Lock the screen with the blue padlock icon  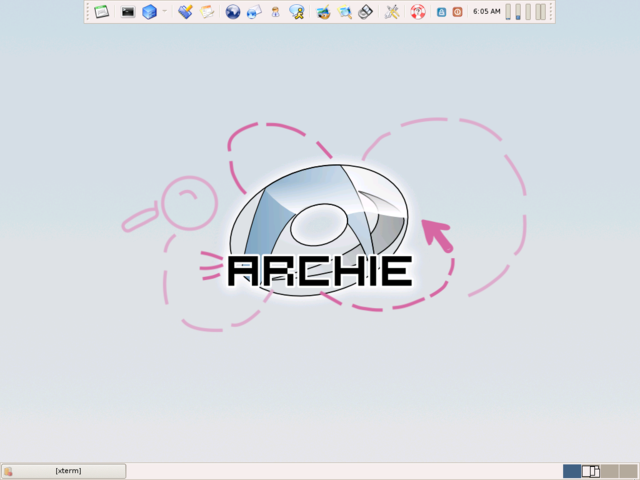pyautogui.click(x=441, y=12)
